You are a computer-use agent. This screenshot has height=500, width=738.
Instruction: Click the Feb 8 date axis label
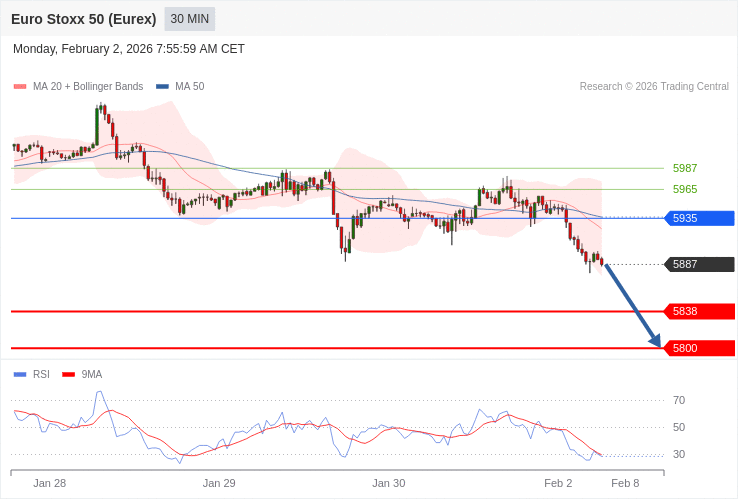click(x=625, y=483)
